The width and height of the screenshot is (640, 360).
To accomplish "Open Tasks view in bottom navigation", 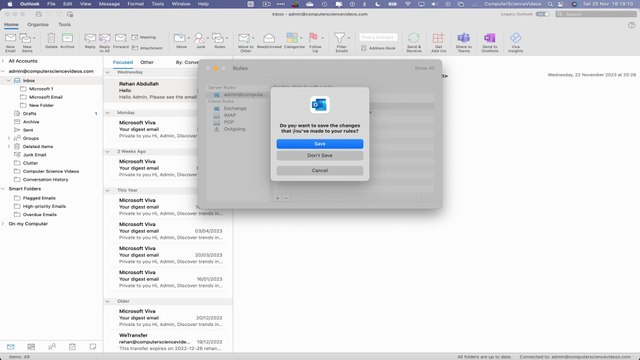I will 72,347.
